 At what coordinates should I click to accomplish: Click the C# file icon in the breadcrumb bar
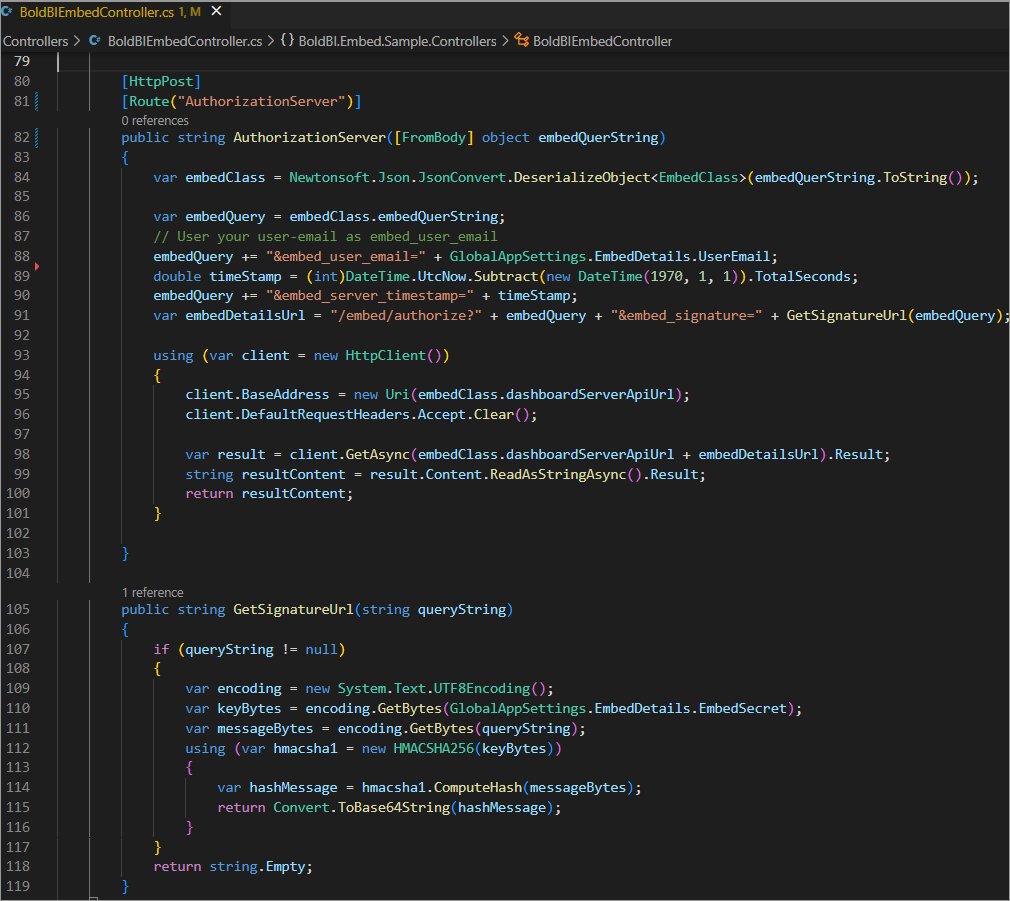93,41
